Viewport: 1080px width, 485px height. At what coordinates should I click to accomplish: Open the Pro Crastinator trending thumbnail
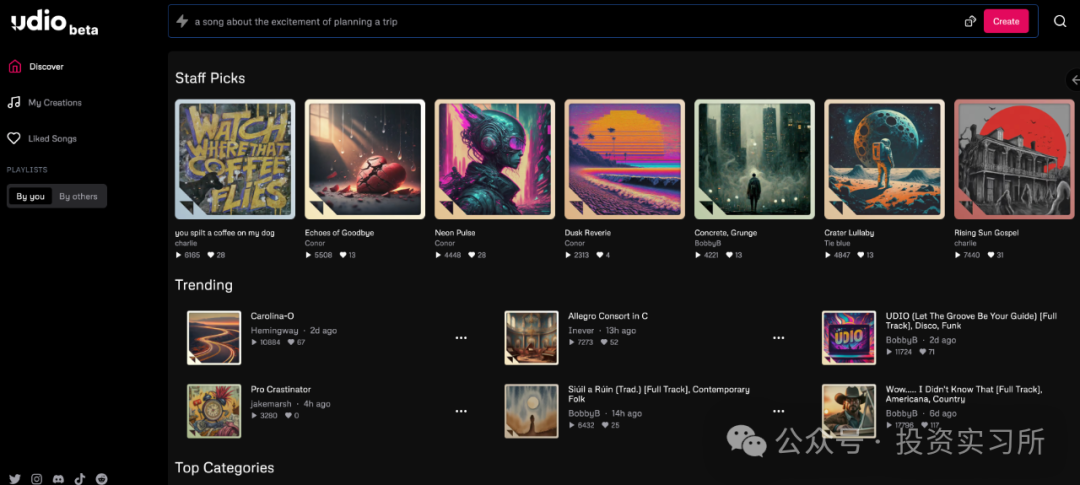214,411
